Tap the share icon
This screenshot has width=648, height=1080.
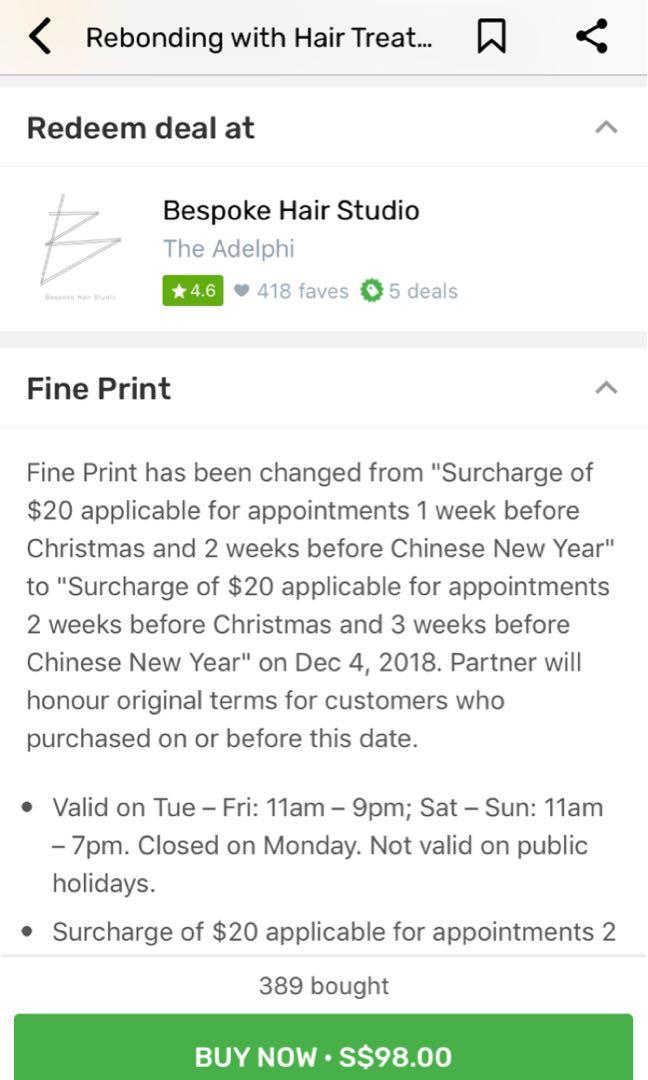pos(592,38)
